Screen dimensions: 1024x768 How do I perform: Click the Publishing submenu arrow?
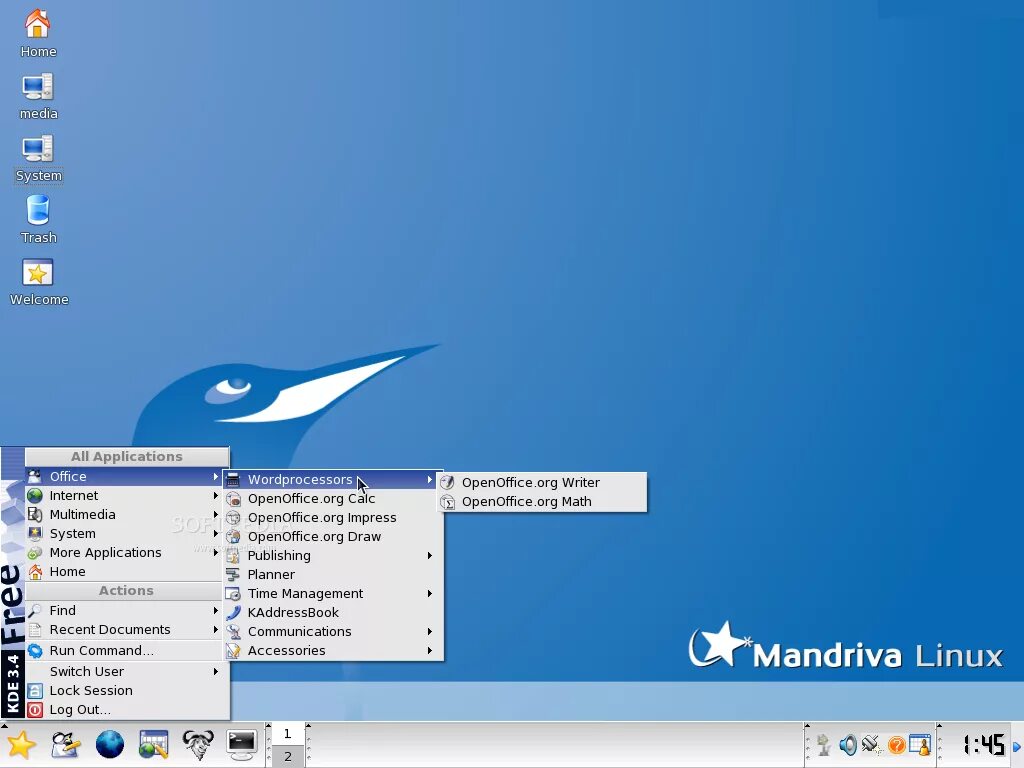point(430,555)
